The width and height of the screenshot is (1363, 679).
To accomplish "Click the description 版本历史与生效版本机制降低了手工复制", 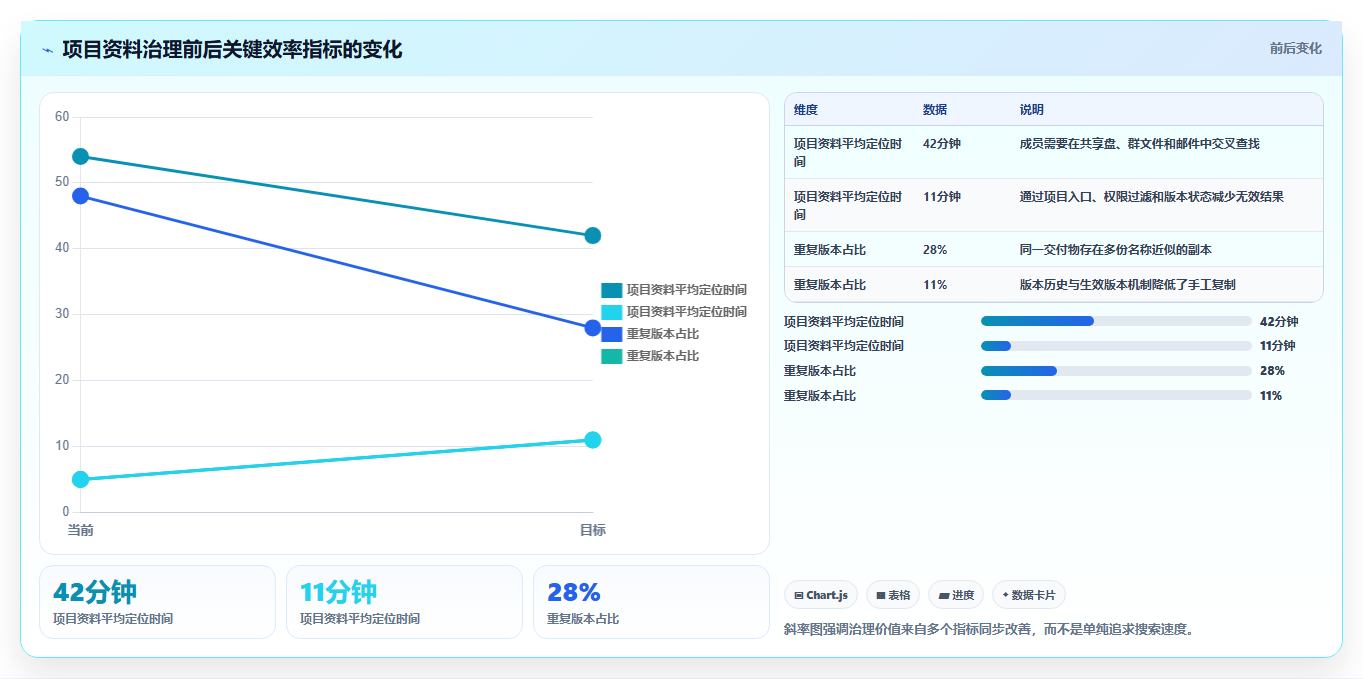I will pyautogui.click(x=1128, y=285).
